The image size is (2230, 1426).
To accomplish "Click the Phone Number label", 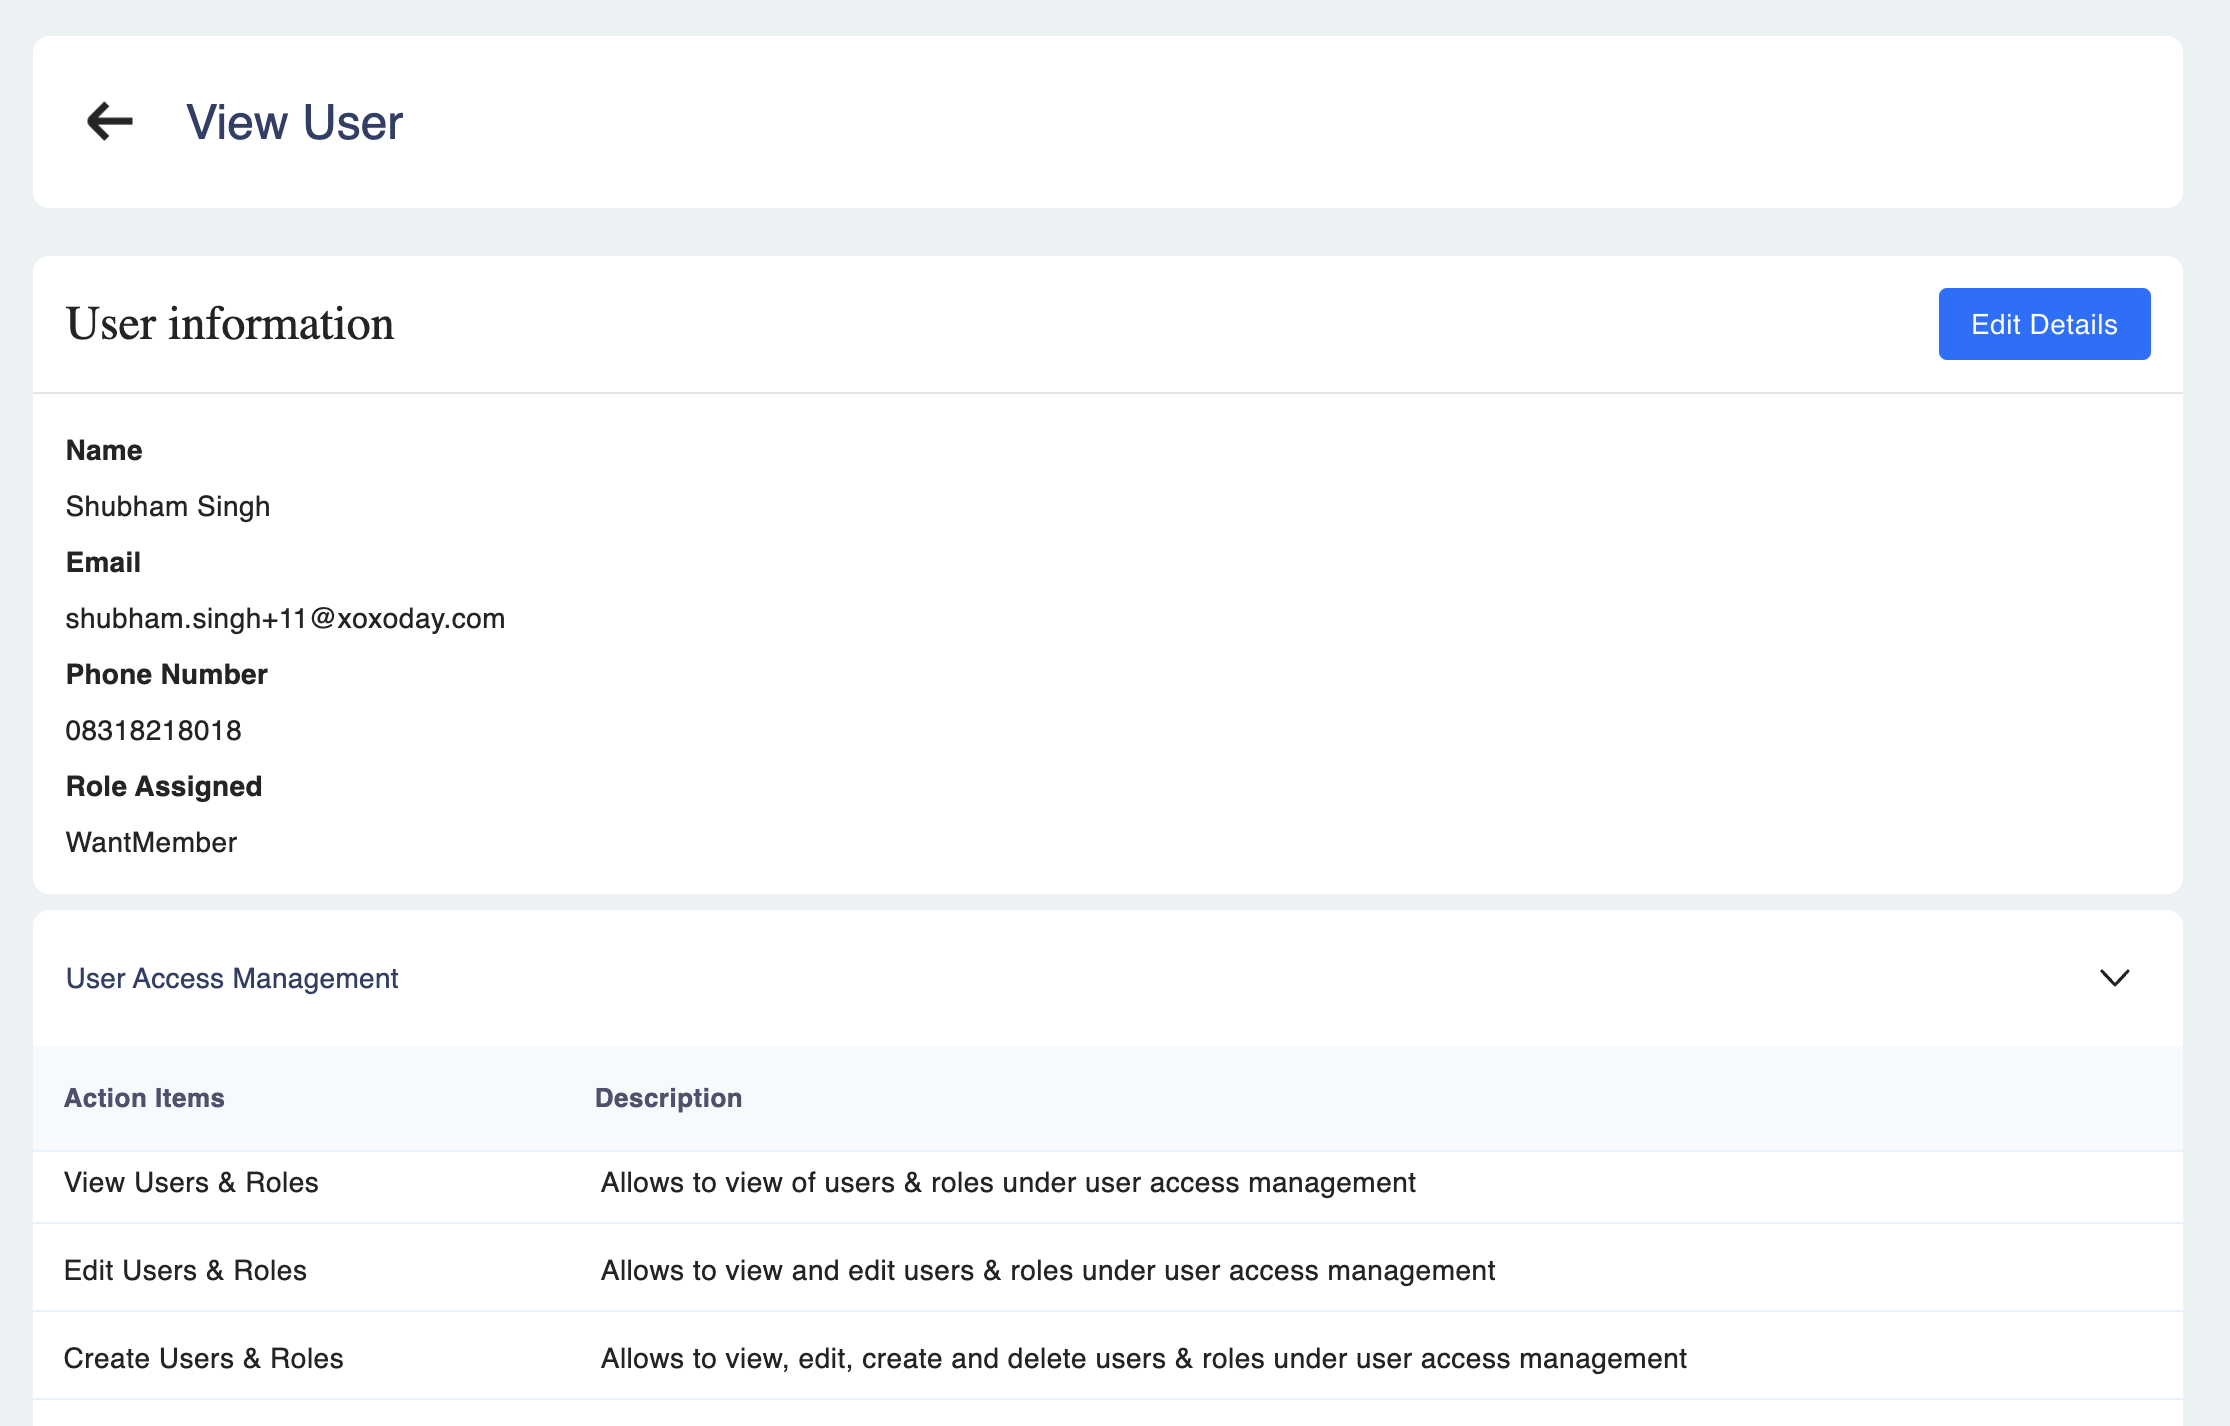I will 166,674.
